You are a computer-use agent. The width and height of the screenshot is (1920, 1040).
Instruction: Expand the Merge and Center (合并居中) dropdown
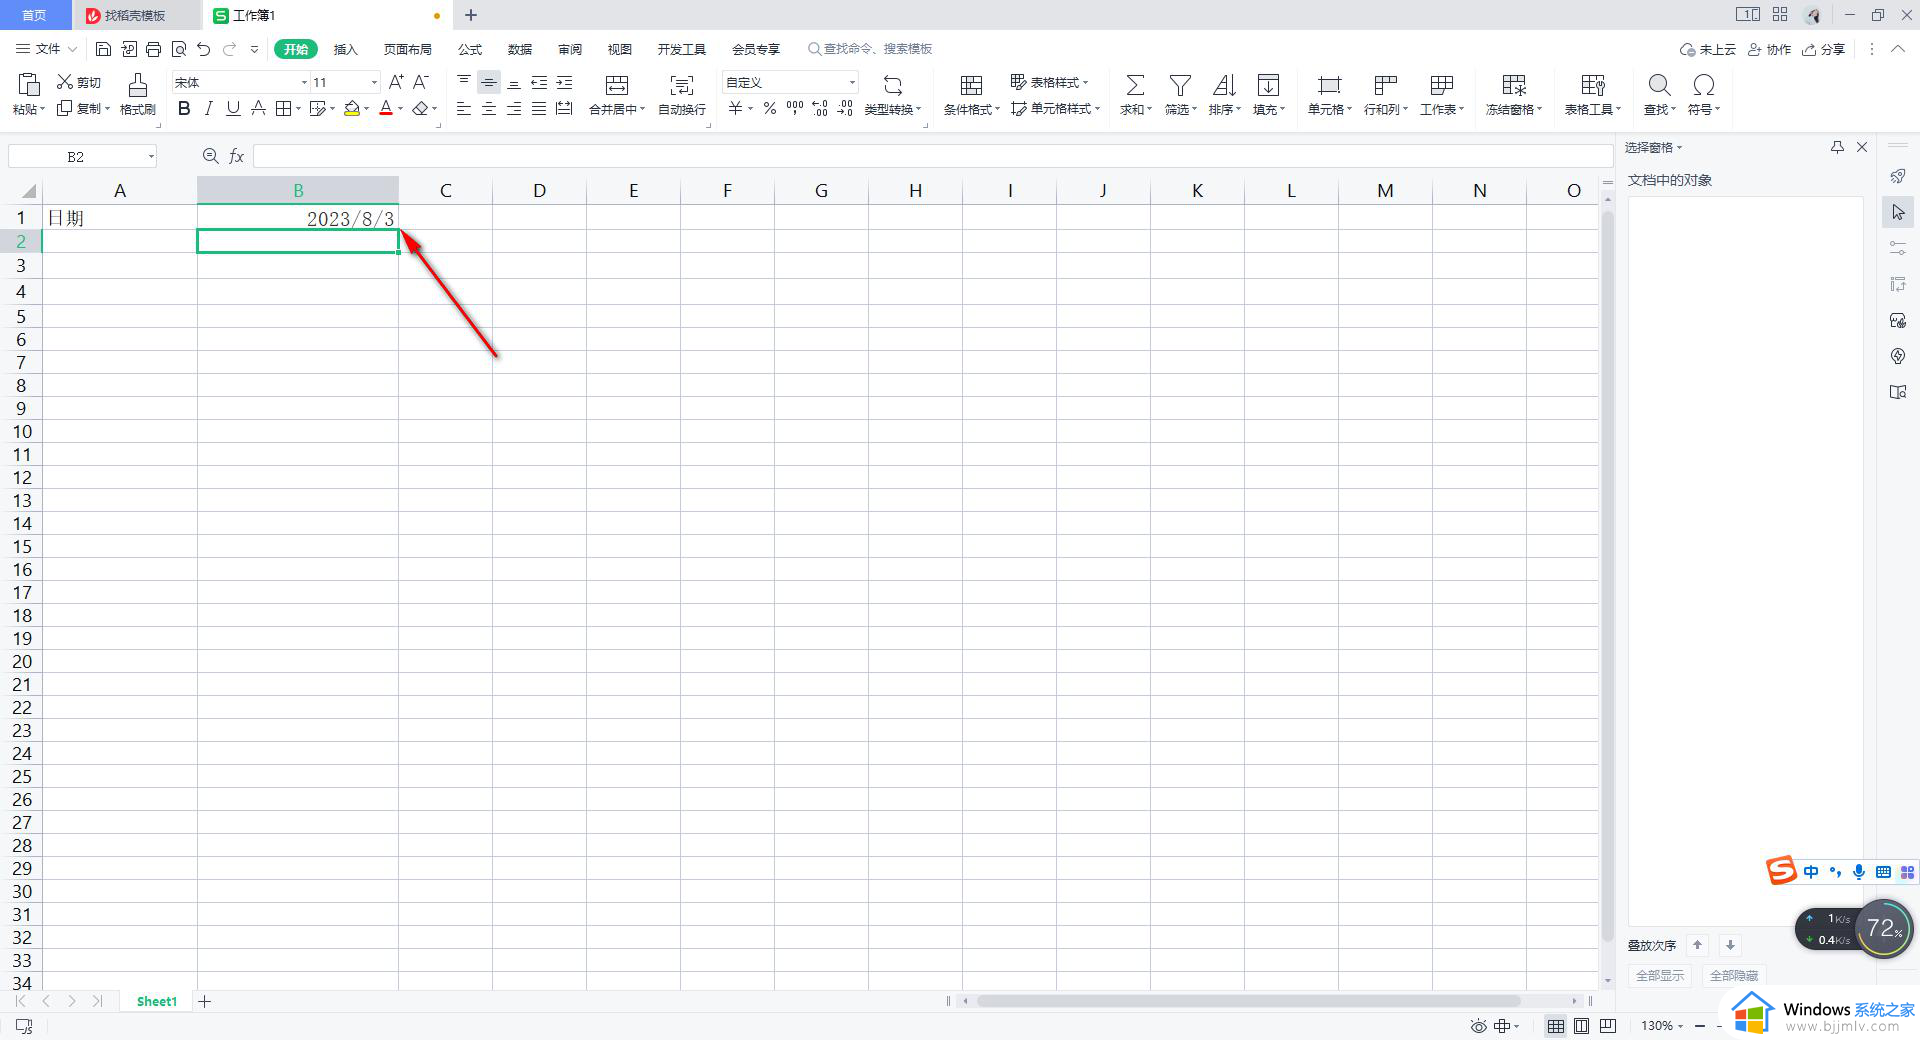coord(642,110)
